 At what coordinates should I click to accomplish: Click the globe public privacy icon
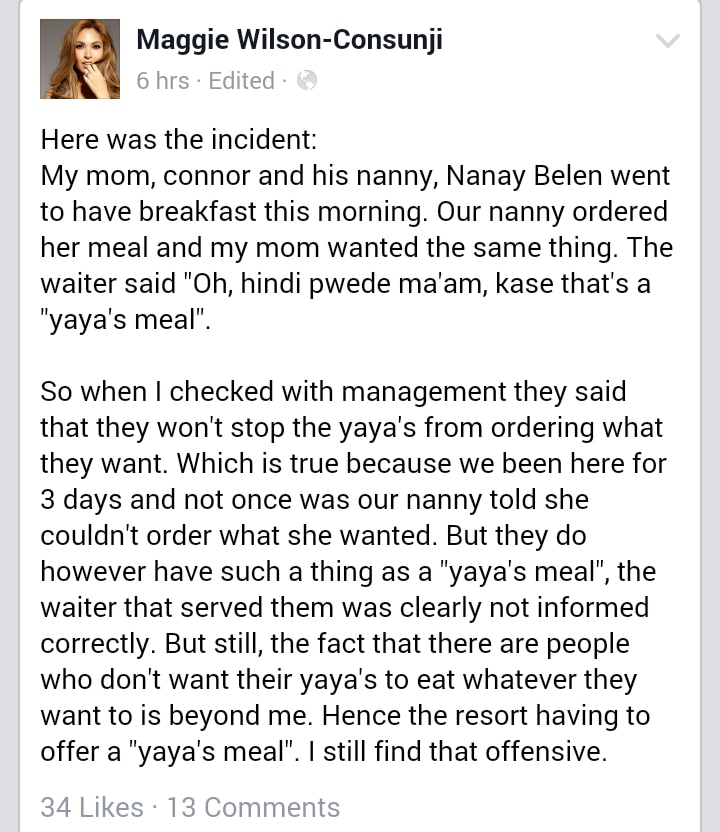pos(307,81)
